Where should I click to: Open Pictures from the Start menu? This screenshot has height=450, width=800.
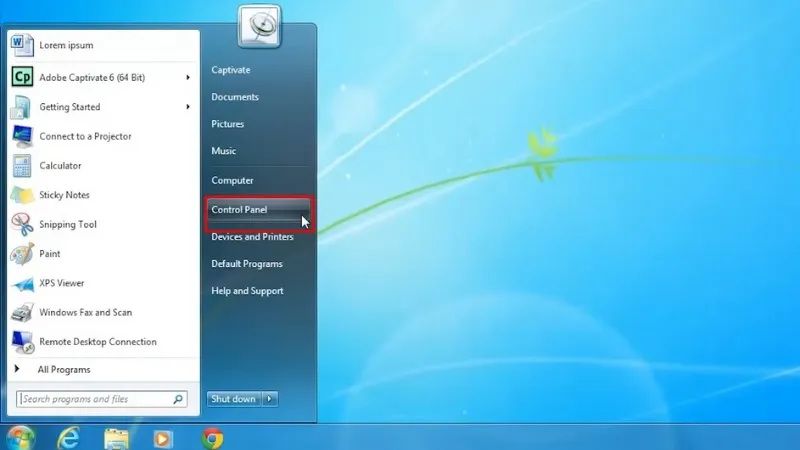click(228, 124)
